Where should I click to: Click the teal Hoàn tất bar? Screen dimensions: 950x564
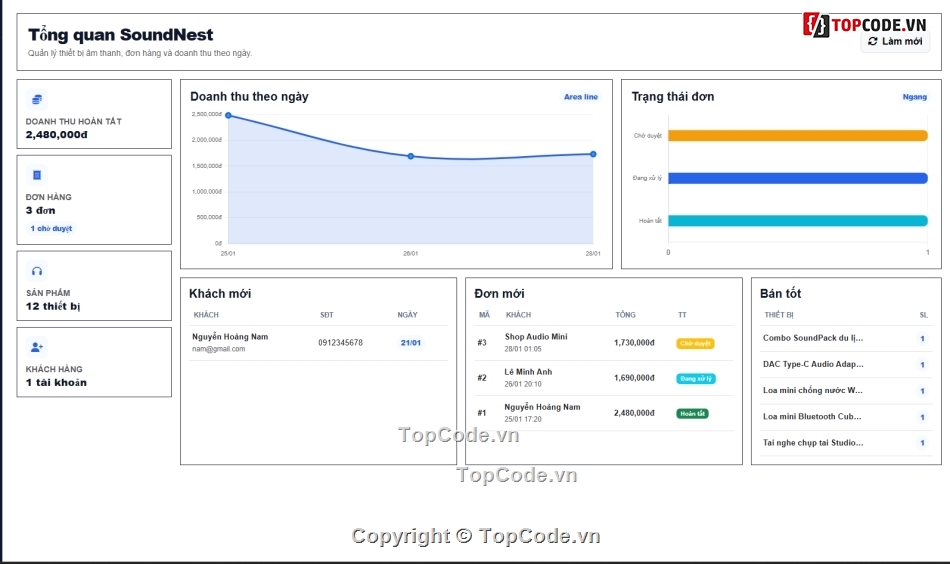[x=798, y=221]
